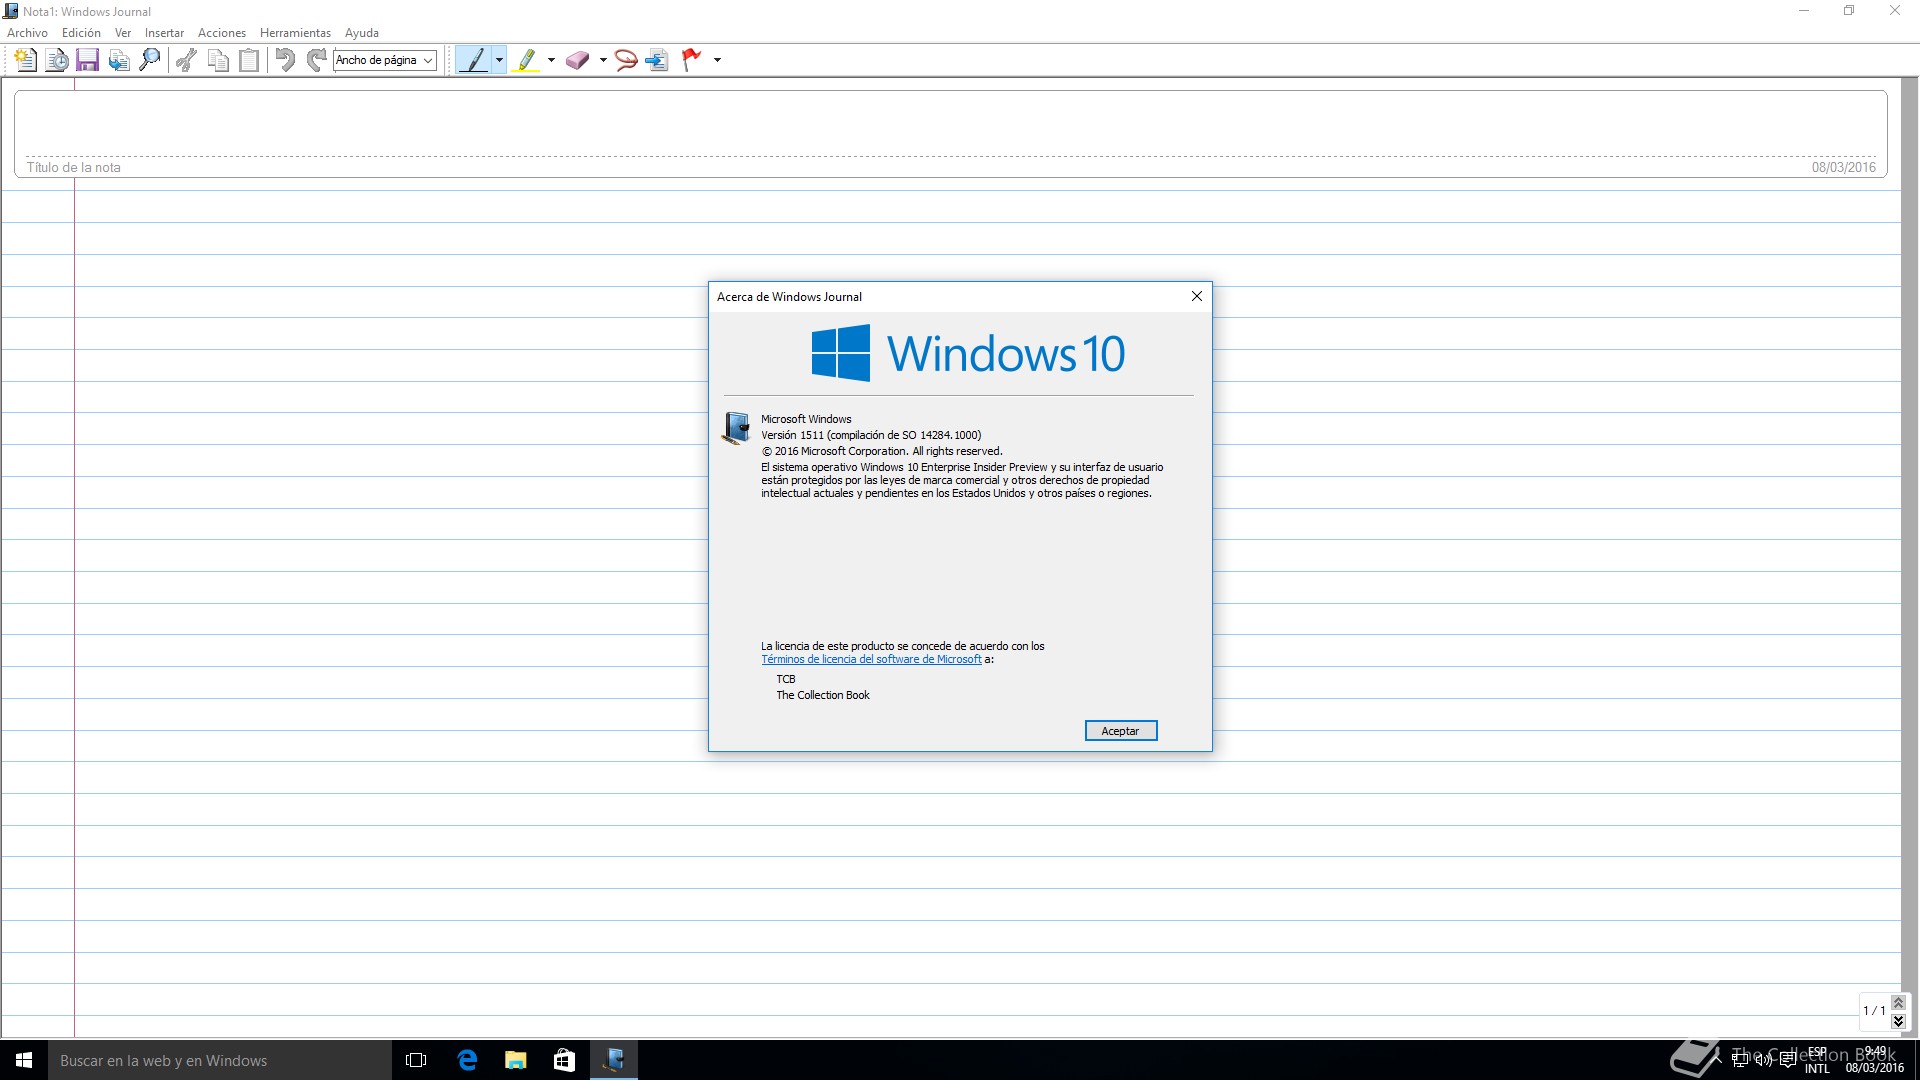Open the Acciones menu
The height and width of the screenshot is (1080, 1920).
click(222, 33)
